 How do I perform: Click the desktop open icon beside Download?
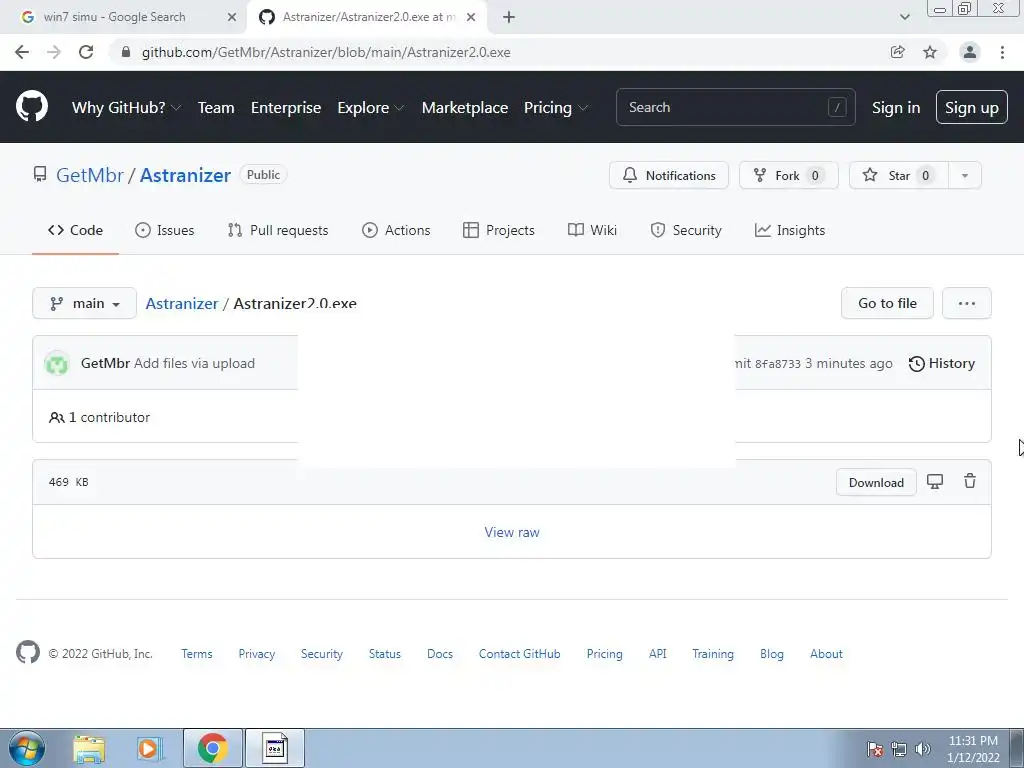click(935, 482)
